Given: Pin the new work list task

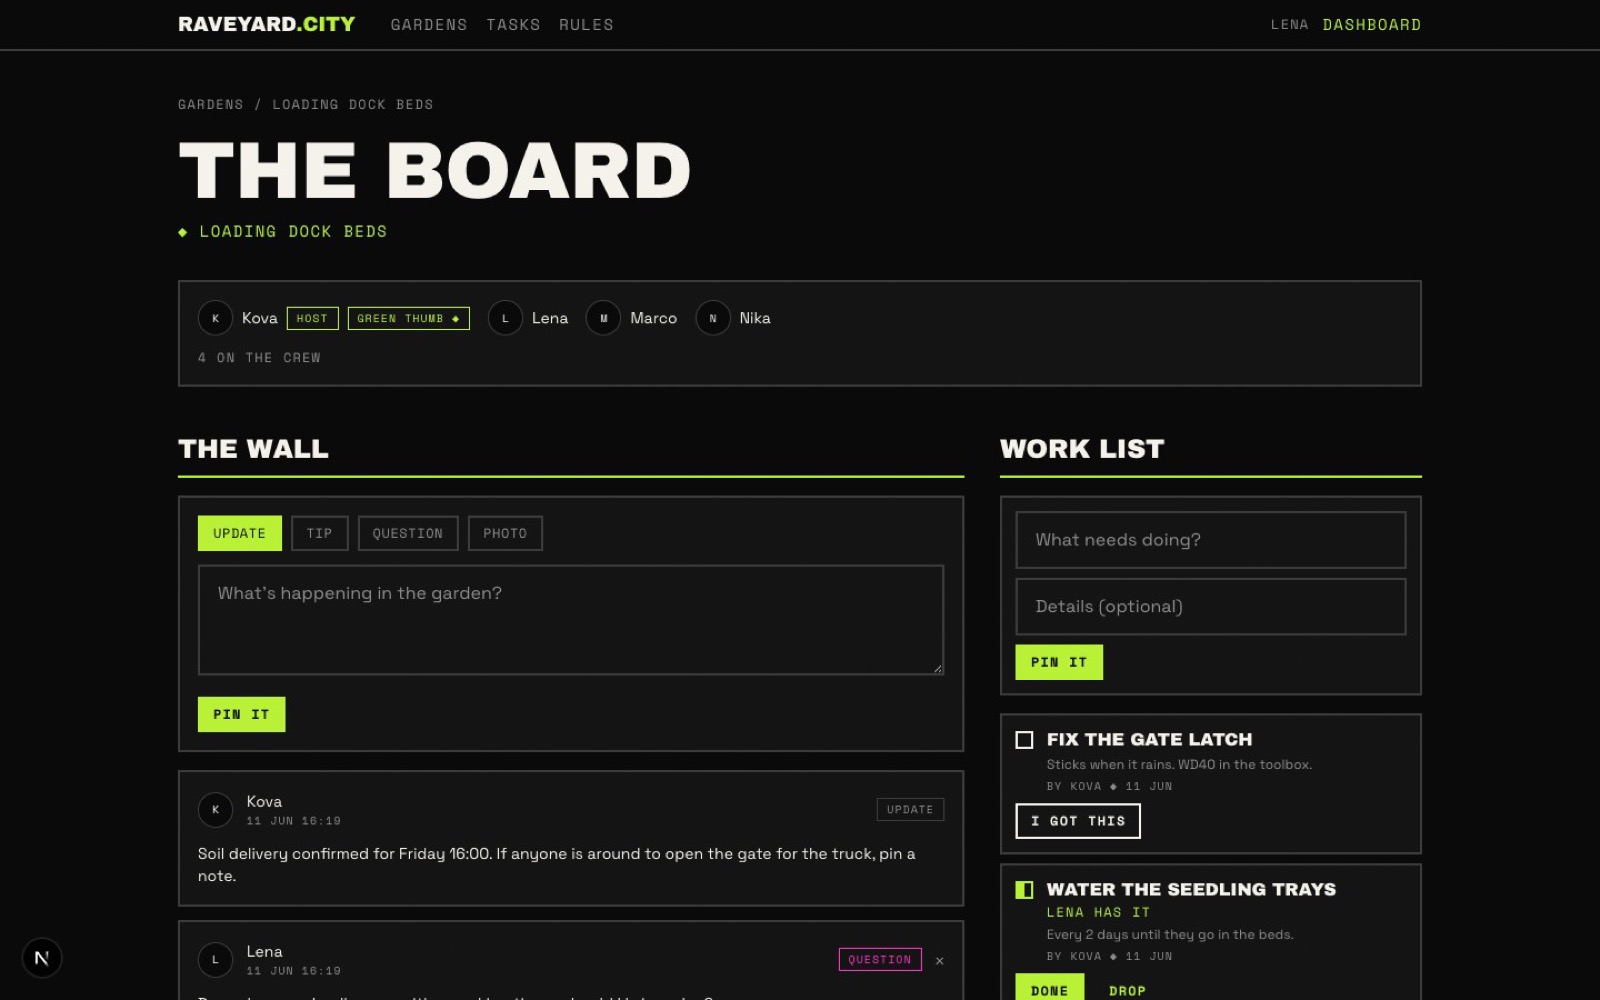Looking at the screenshot, I should [x=1059, y=663].
